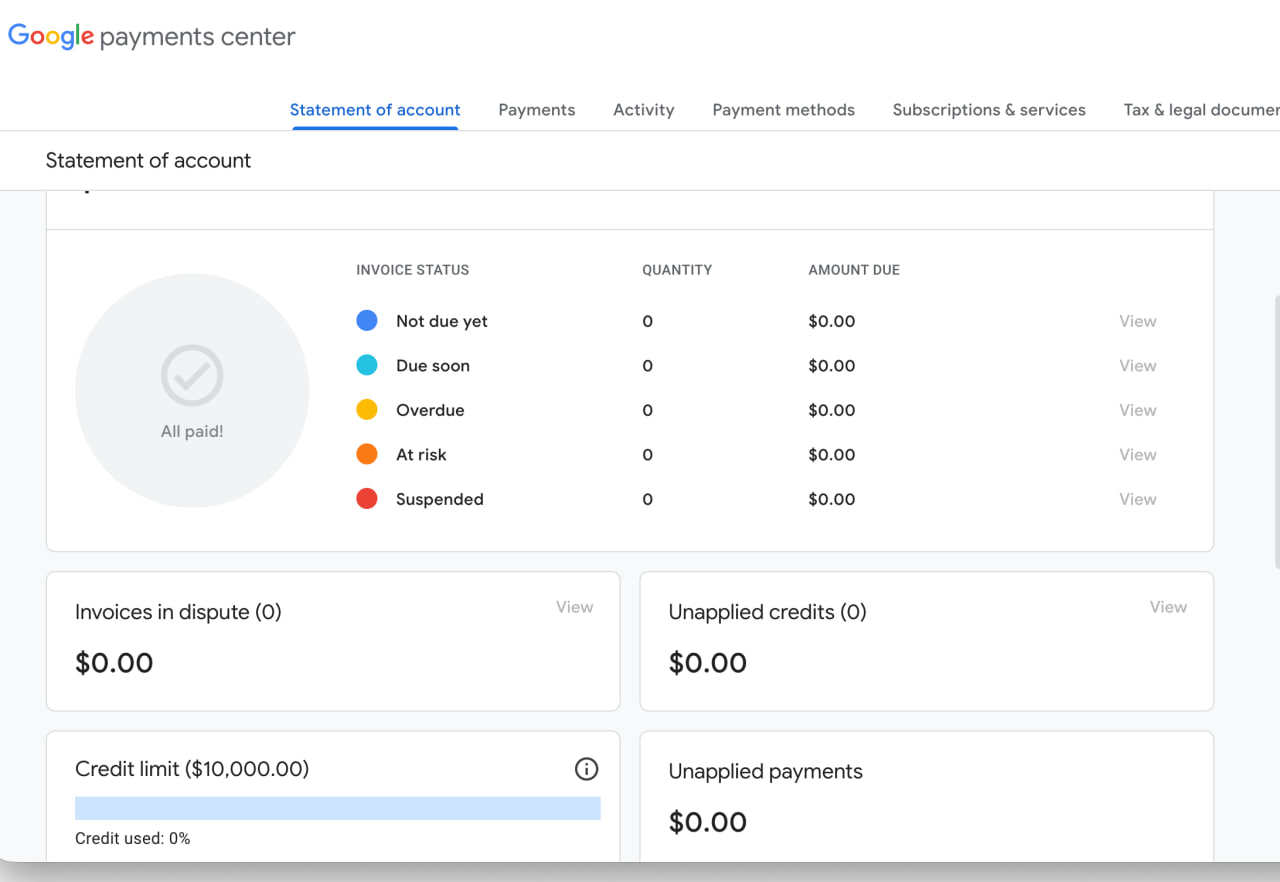Screen dimensions: 1280x882
Task: Click the Not due yet row $0.00 amount
Action: click(832, 321)
